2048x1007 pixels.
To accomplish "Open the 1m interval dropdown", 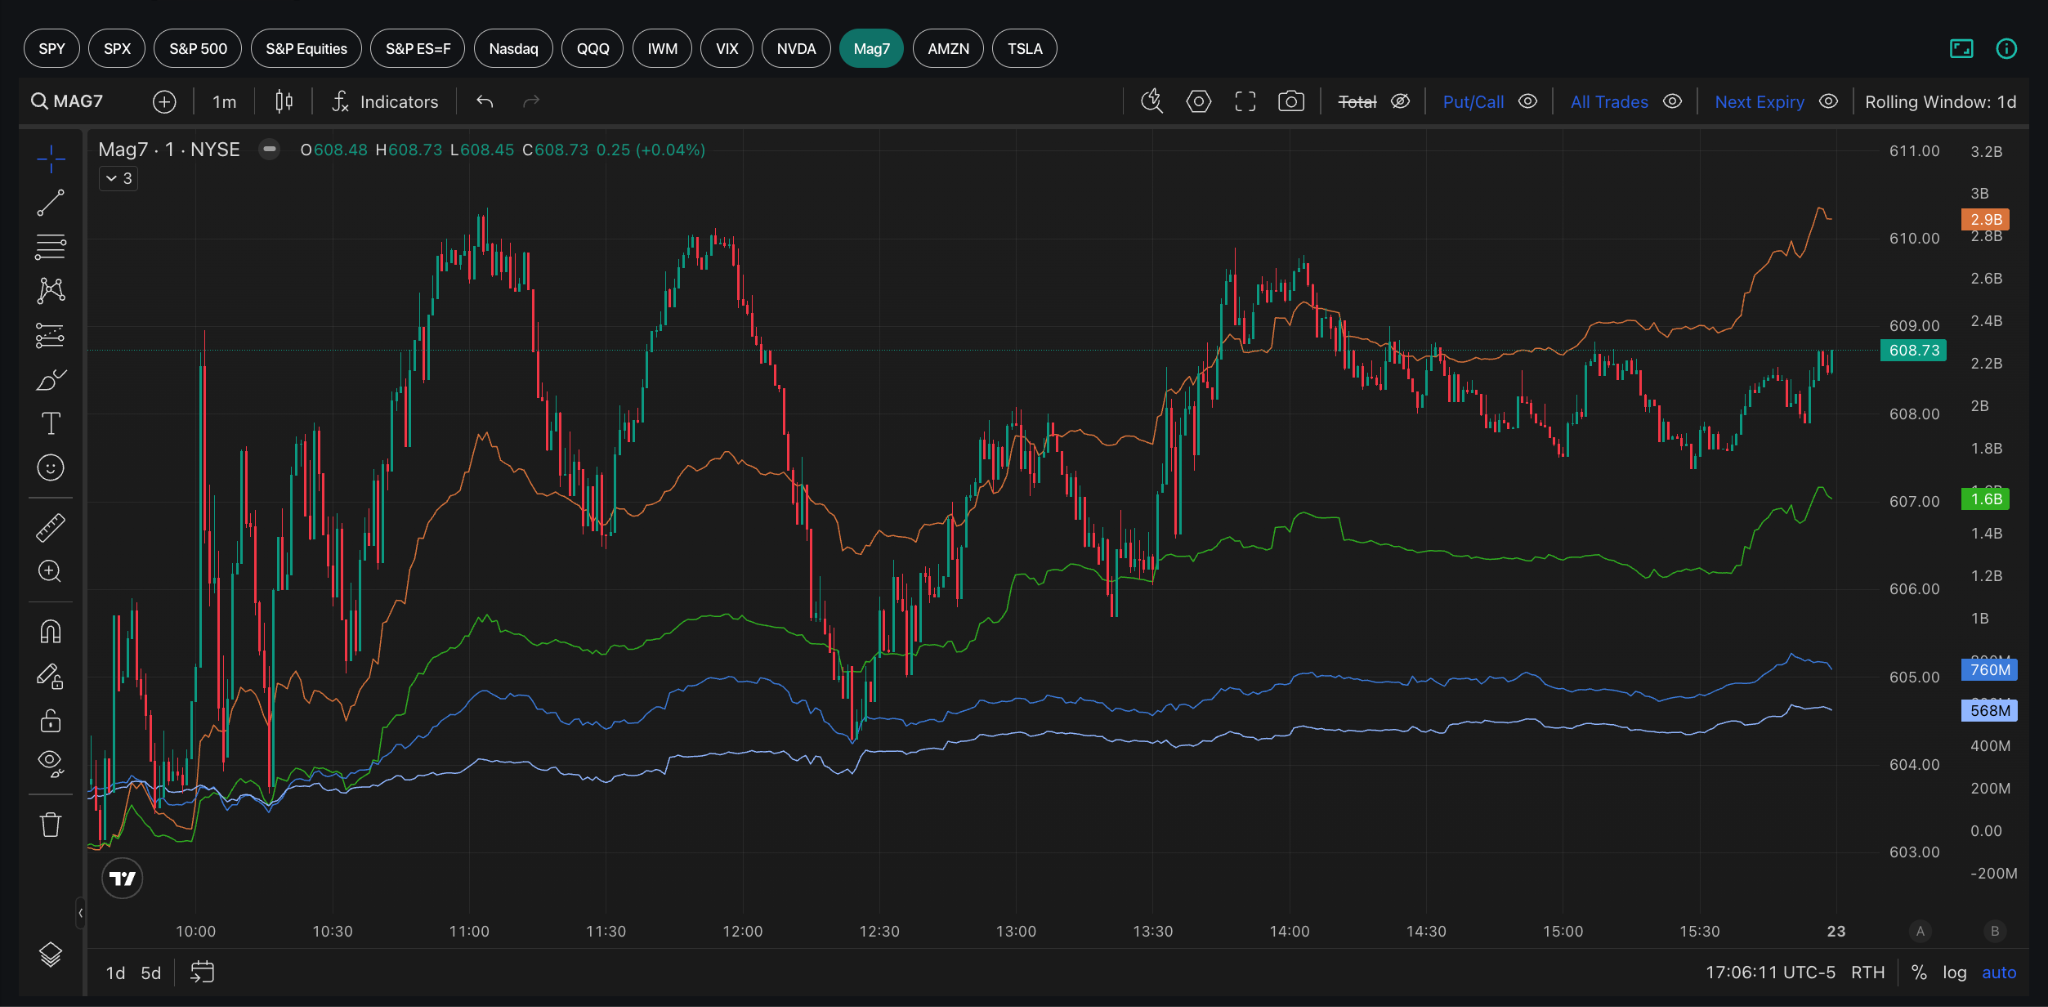I will (225, 101).
